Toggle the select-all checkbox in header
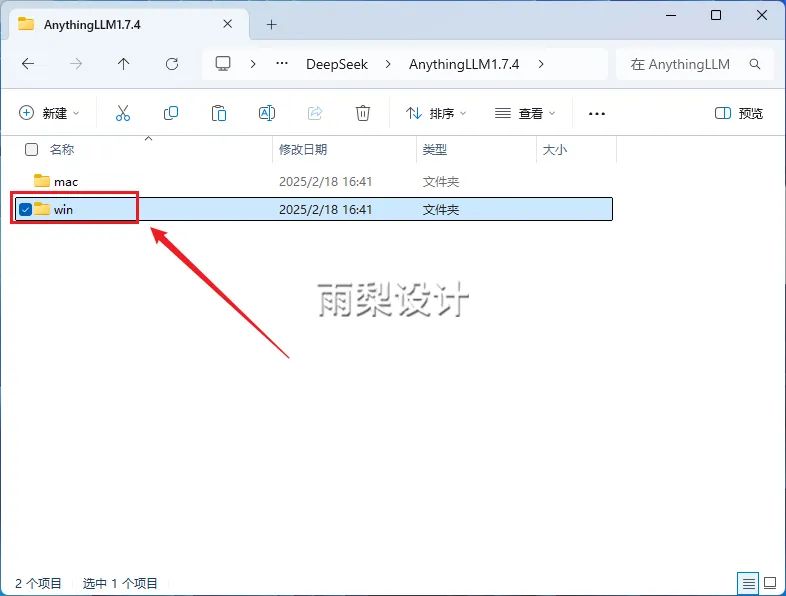Screen dimensions: 786x596 tap(32, 149)
